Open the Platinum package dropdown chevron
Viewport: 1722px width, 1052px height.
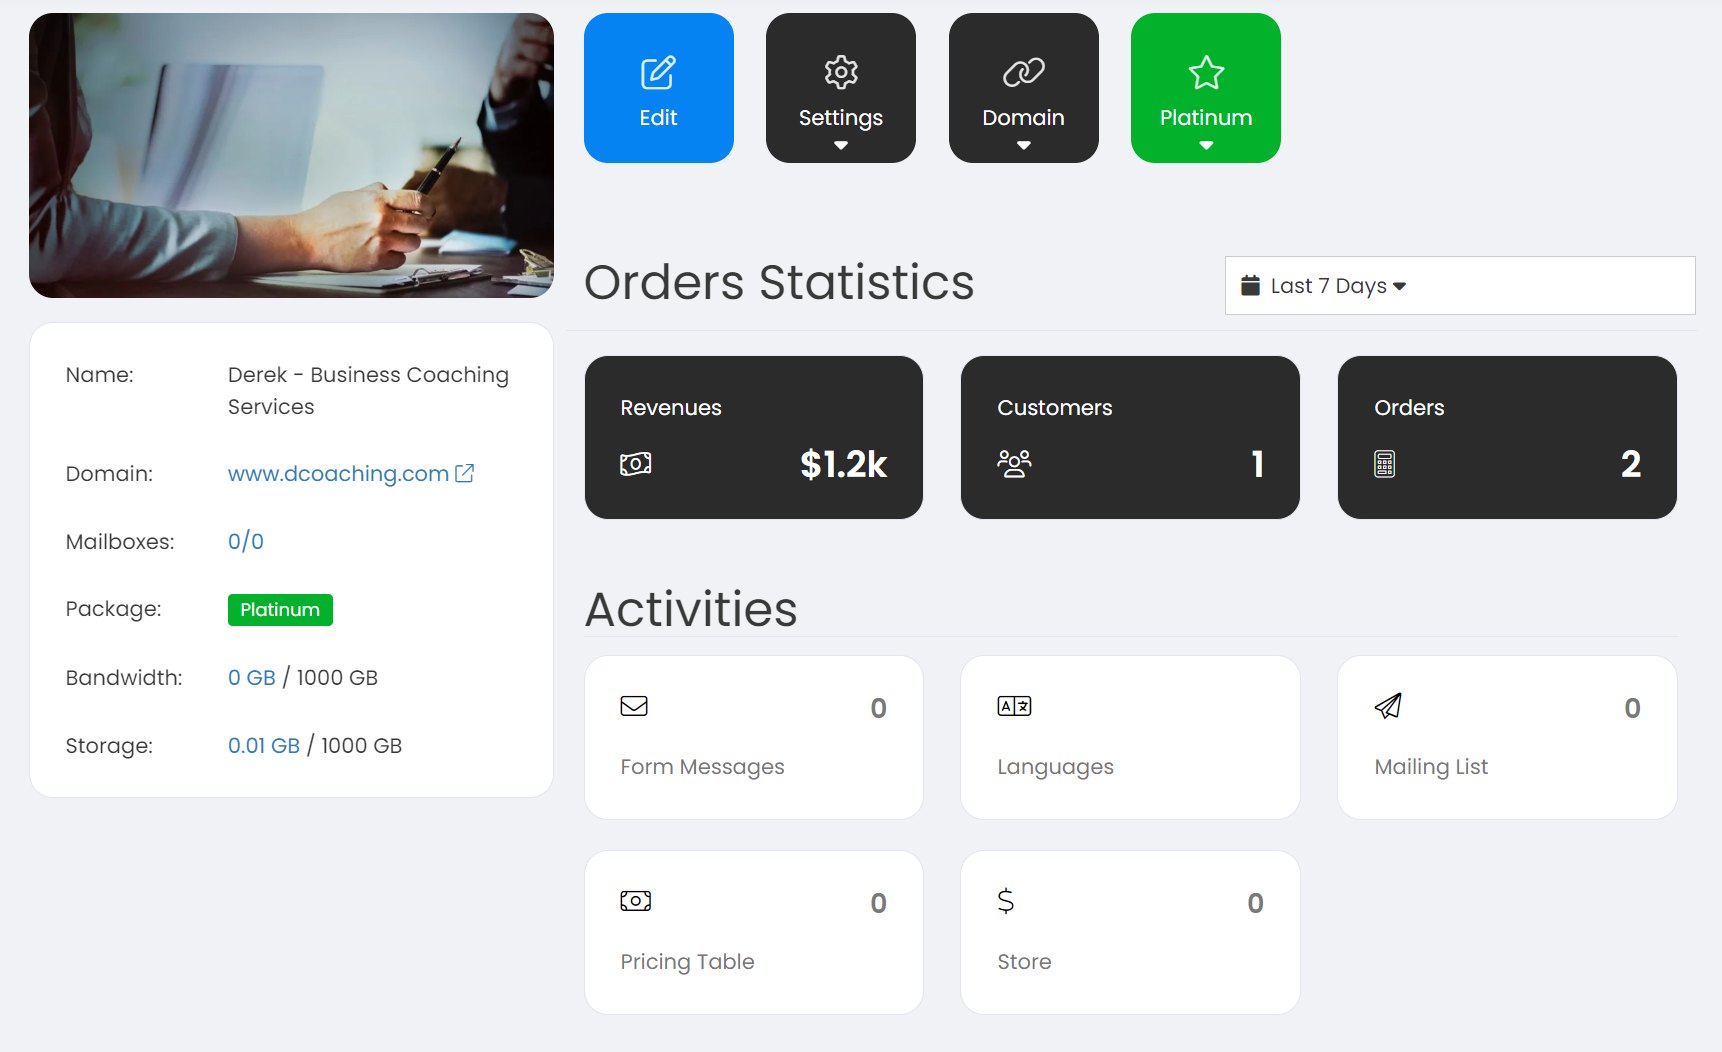pos(1205,145)
